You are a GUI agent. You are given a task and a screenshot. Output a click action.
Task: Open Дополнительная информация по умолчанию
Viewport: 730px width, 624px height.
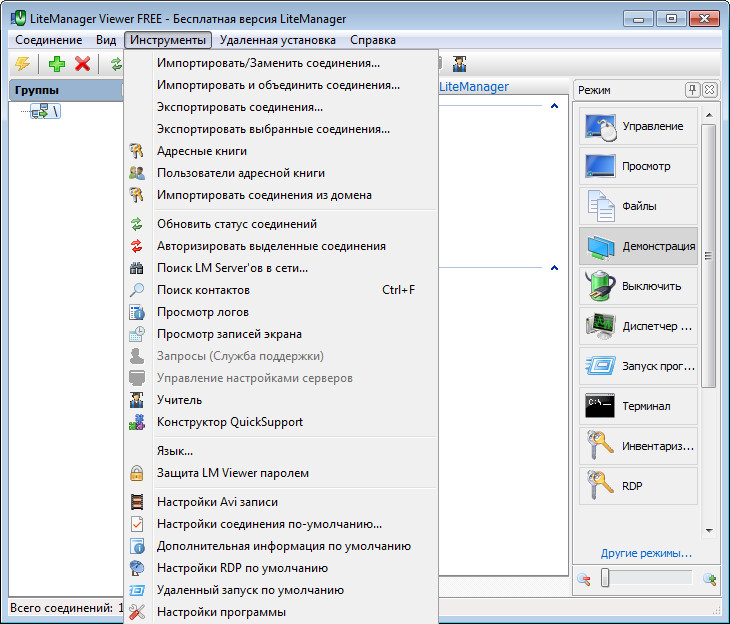pyautogui.click(x=281, y=546)
